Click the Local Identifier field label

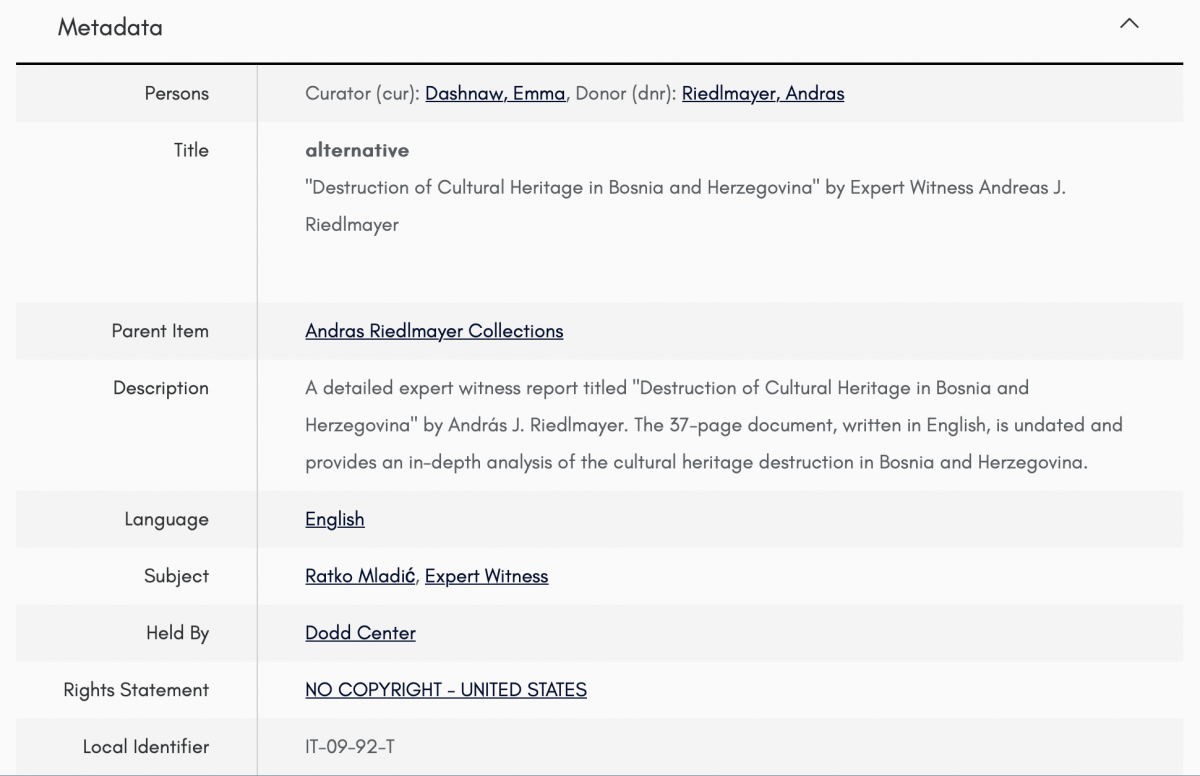(x=146, y=747)
